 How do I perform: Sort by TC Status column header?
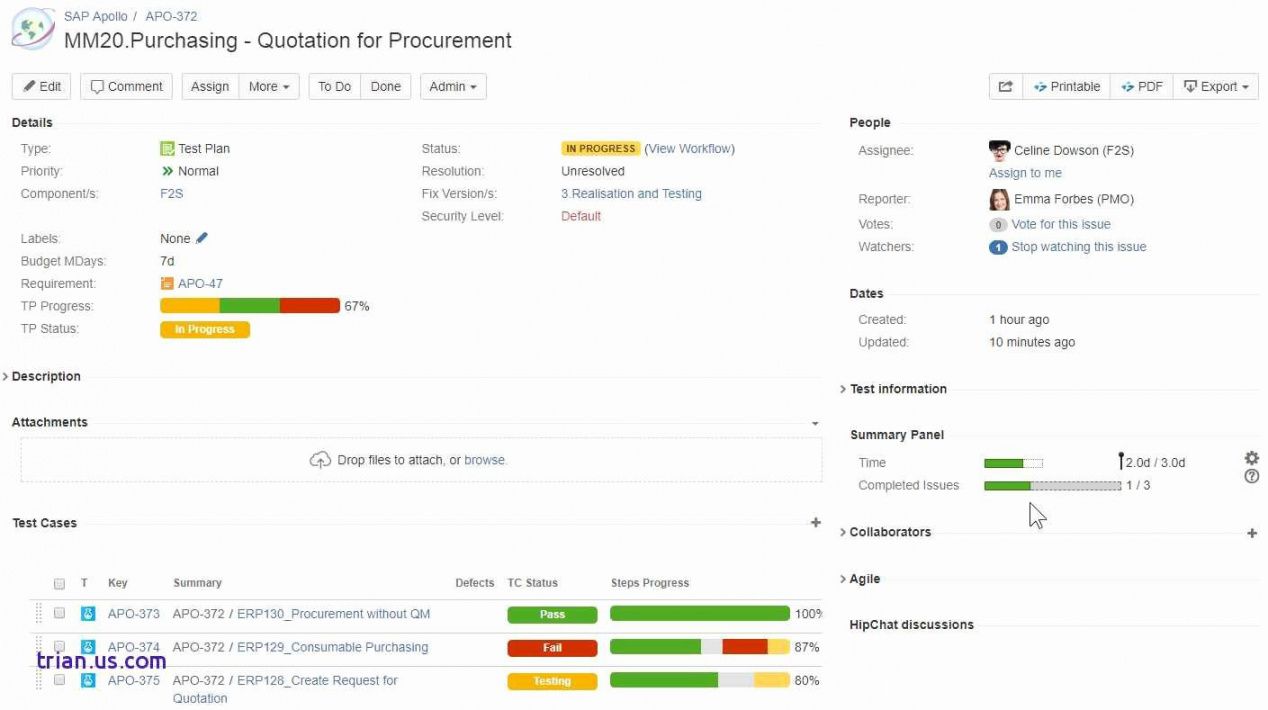[x=532, y=583]
